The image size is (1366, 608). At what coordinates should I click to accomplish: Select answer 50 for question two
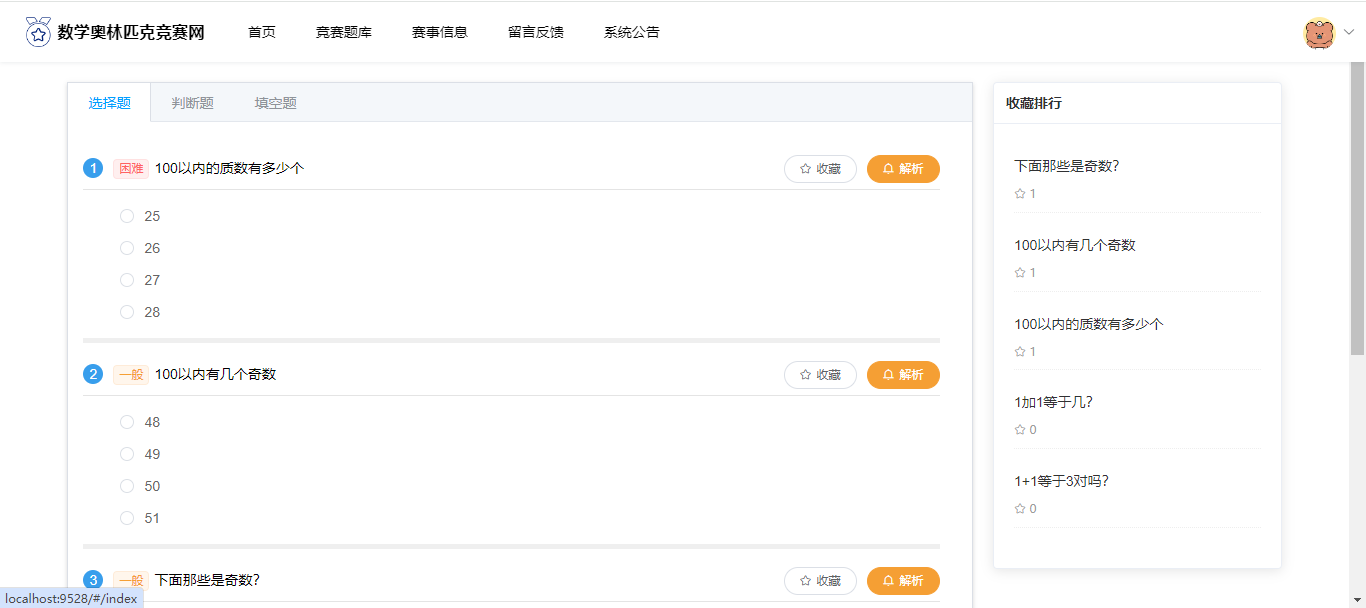127,486
